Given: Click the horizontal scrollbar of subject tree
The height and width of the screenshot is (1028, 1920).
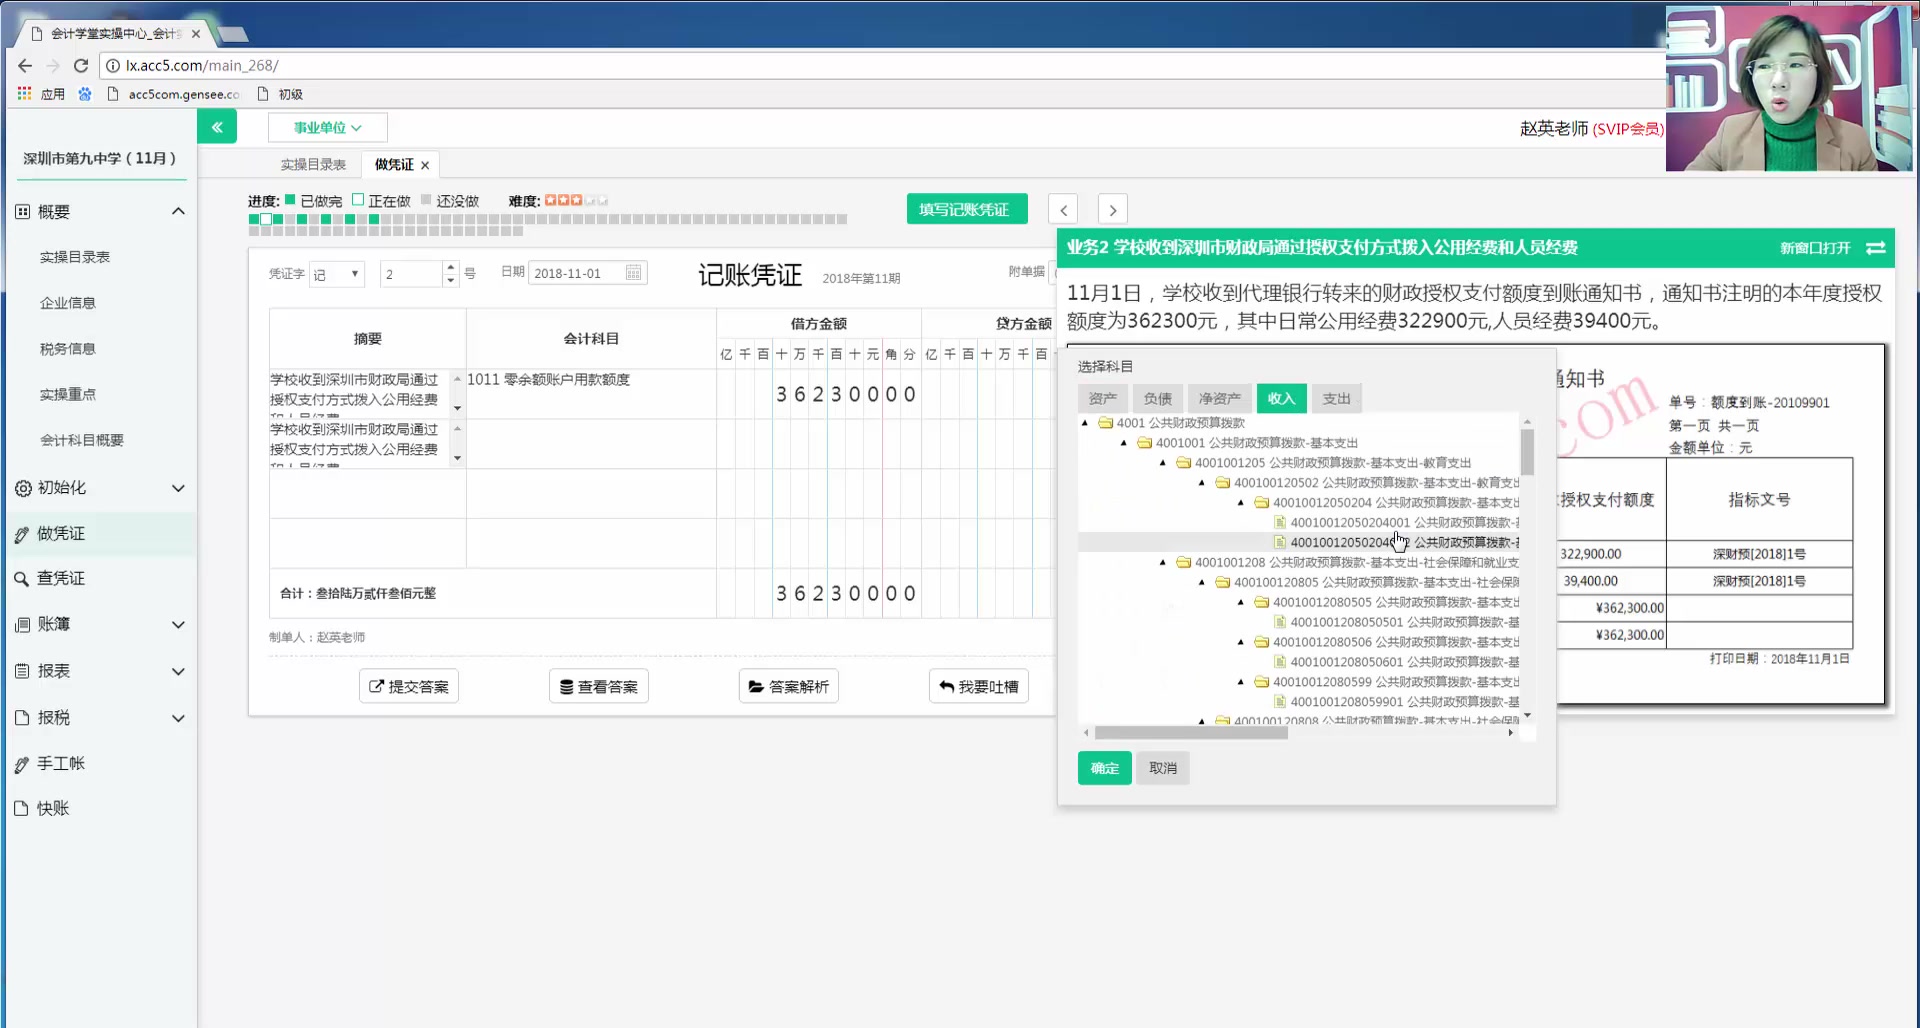Looking at the screenshot, I should pyautogui.click(x=1191, y=733).
